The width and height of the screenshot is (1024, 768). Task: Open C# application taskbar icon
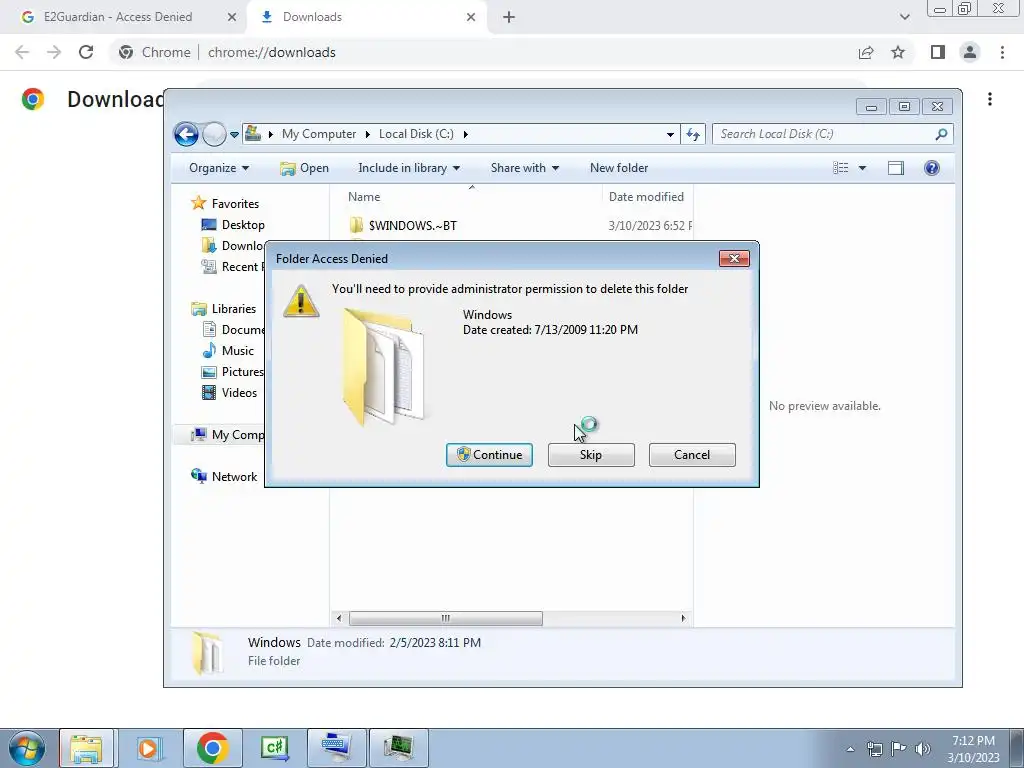coord(274,748)
